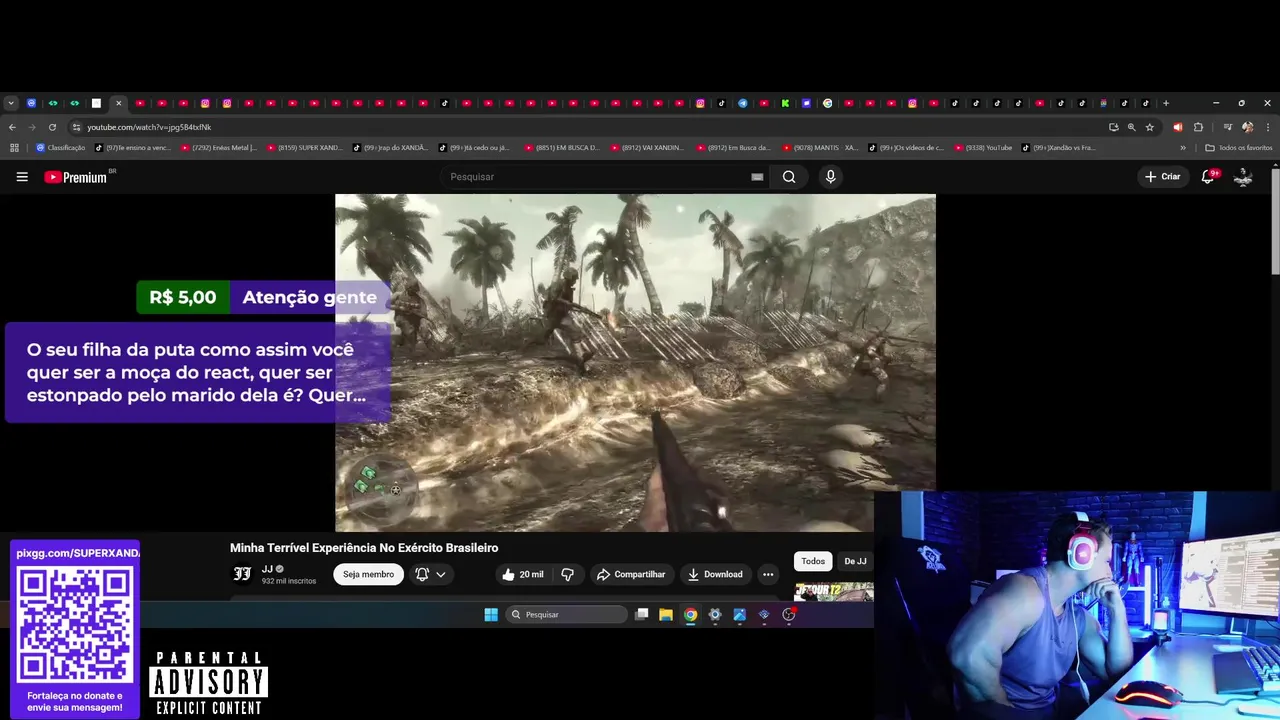Open Chrome from the taskbar

pos(690,615)
